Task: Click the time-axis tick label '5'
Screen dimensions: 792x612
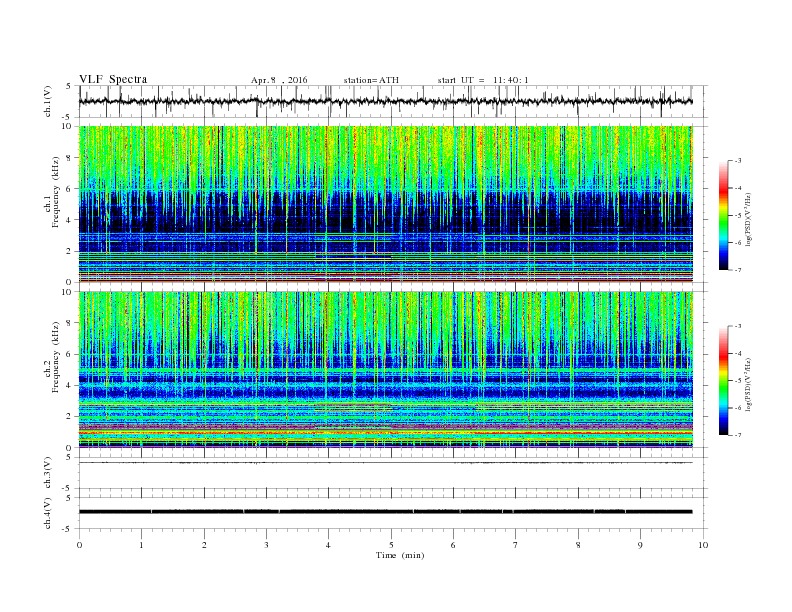Action: tap(391, 545)
